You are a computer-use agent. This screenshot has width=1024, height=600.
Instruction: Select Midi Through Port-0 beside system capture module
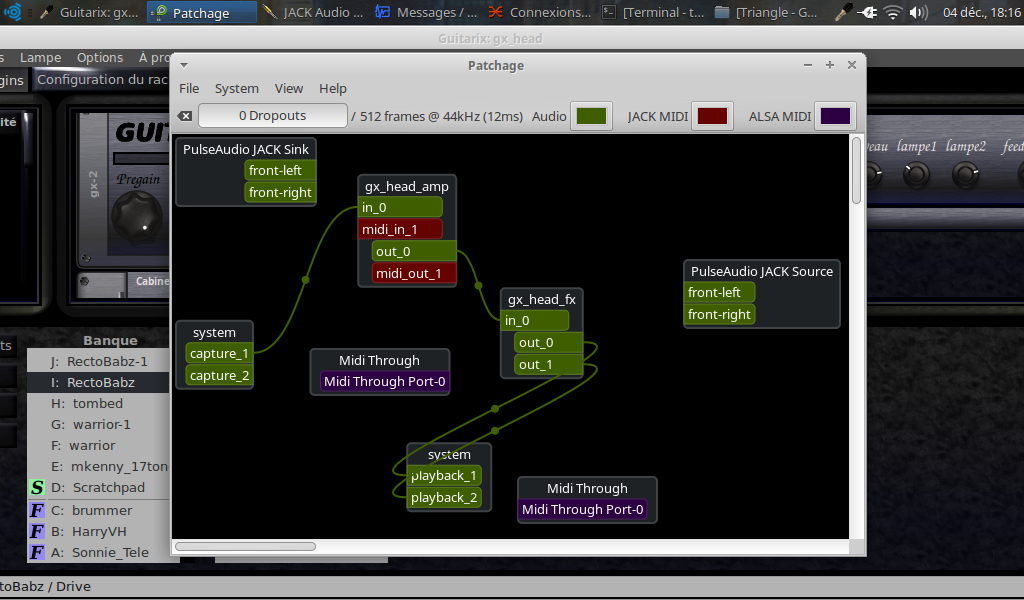tap(385, 382)
